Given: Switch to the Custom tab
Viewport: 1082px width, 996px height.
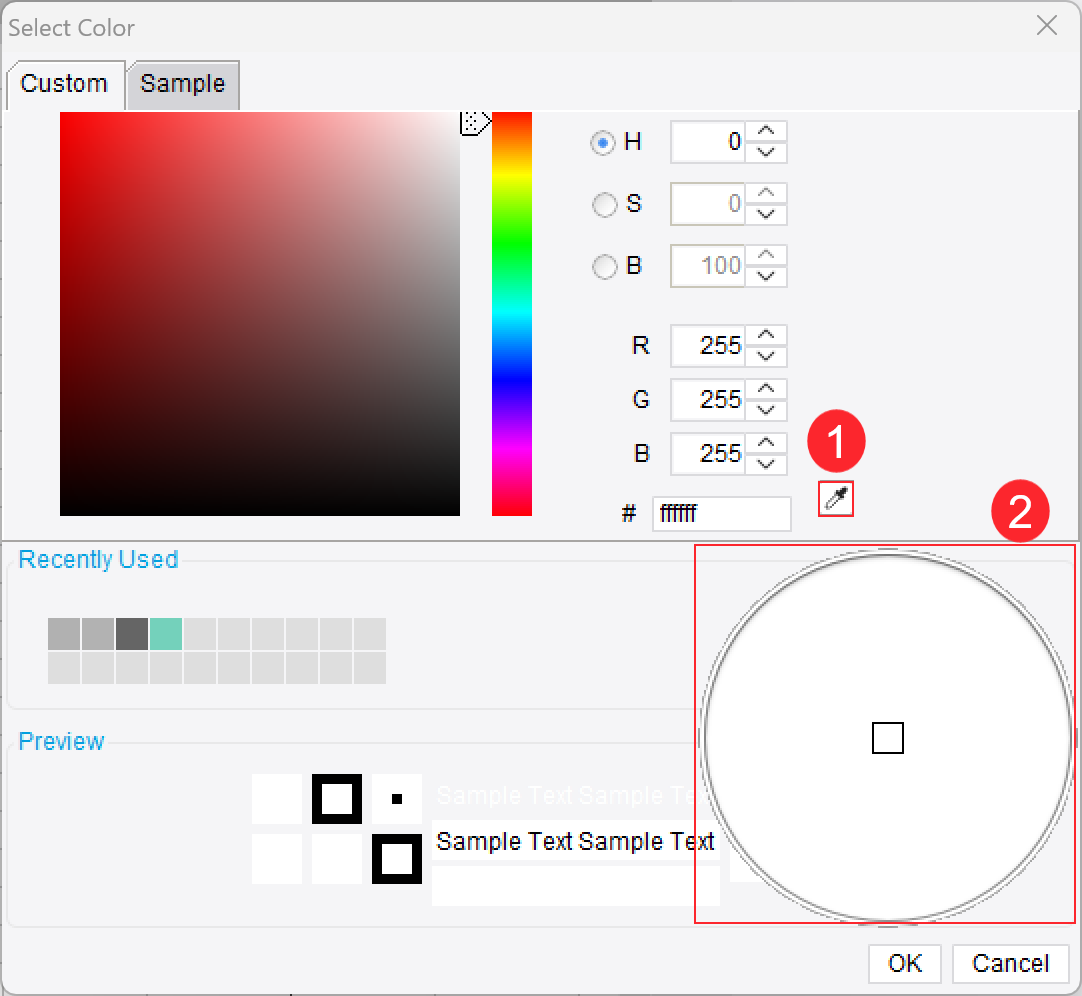Looking at the screenshot, I should pyautogui.click(x=64, y=84).
